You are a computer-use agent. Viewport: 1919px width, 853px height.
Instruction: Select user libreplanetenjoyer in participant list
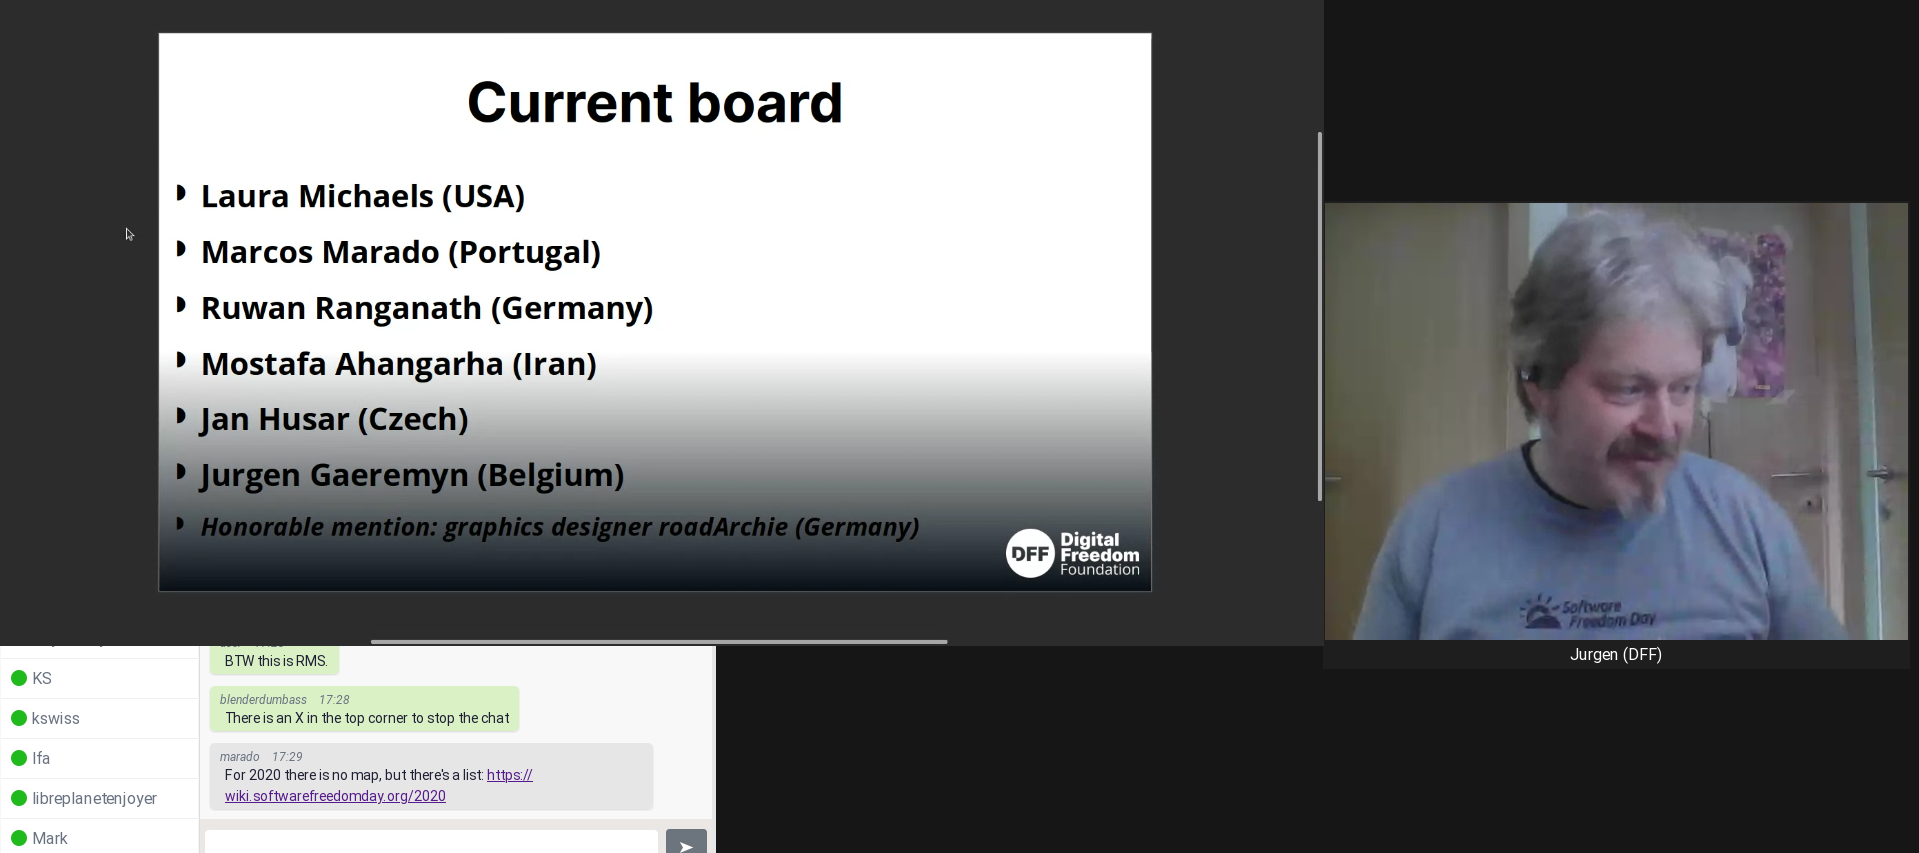click(x=99, y=798)
